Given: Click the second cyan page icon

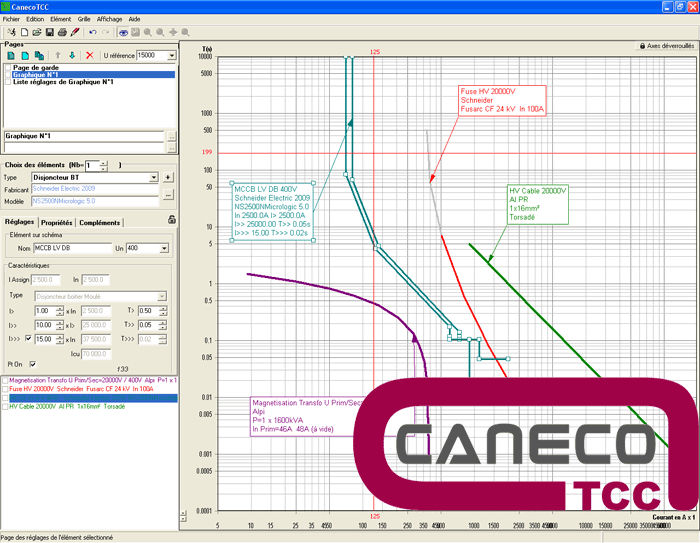Looking at the screenshot, I should point(25,55).
